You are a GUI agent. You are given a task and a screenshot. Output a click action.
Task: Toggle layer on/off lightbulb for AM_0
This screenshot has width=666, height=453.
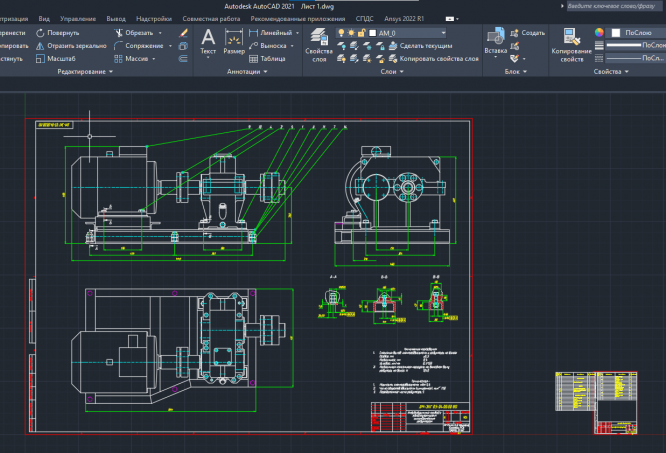(341, 32)
